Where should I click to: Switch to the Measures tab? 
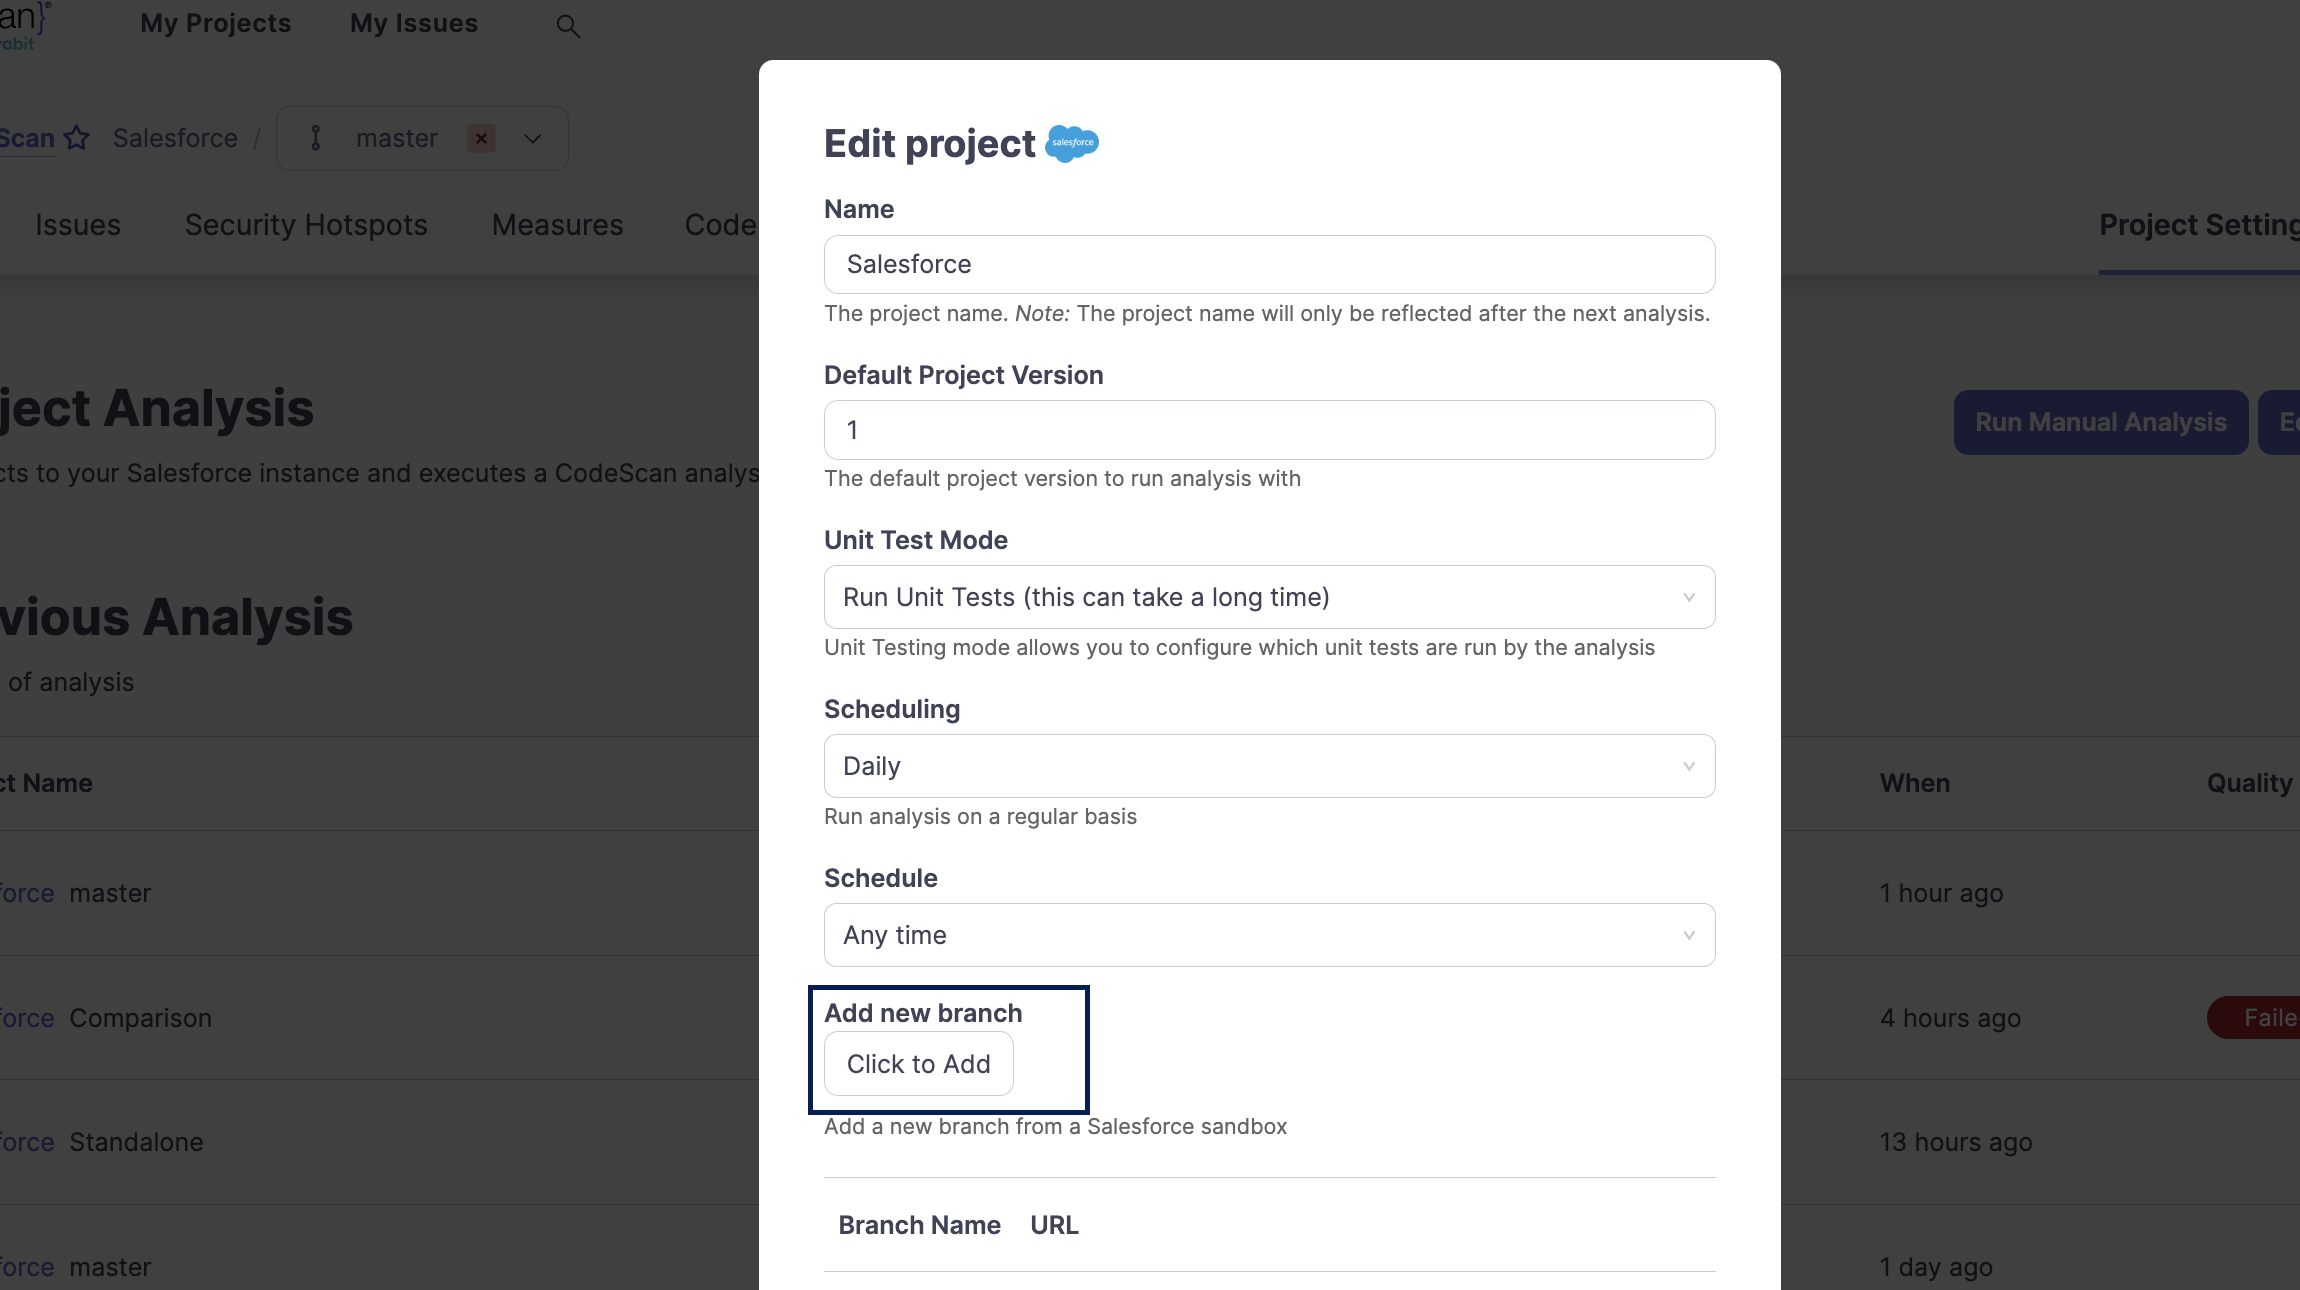point(557,225)
